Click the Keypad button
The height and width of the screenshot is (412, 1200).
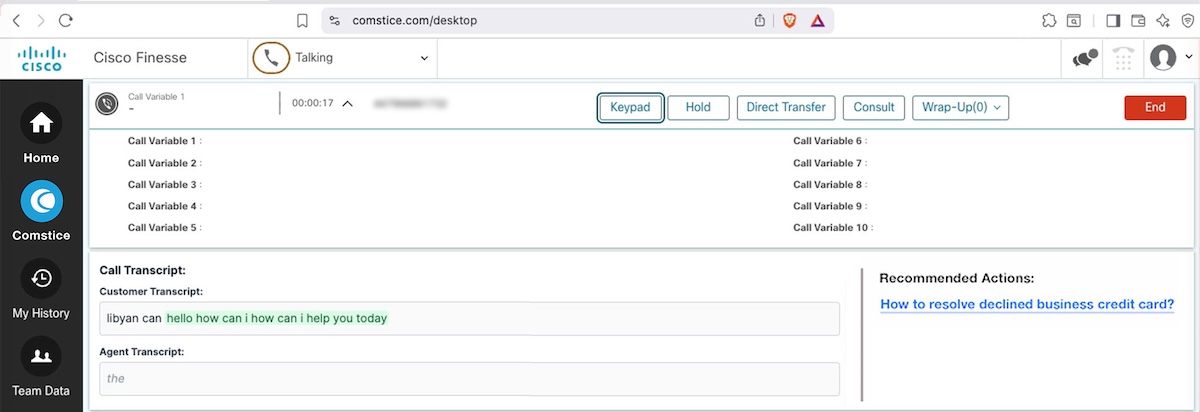pos(631,107)
